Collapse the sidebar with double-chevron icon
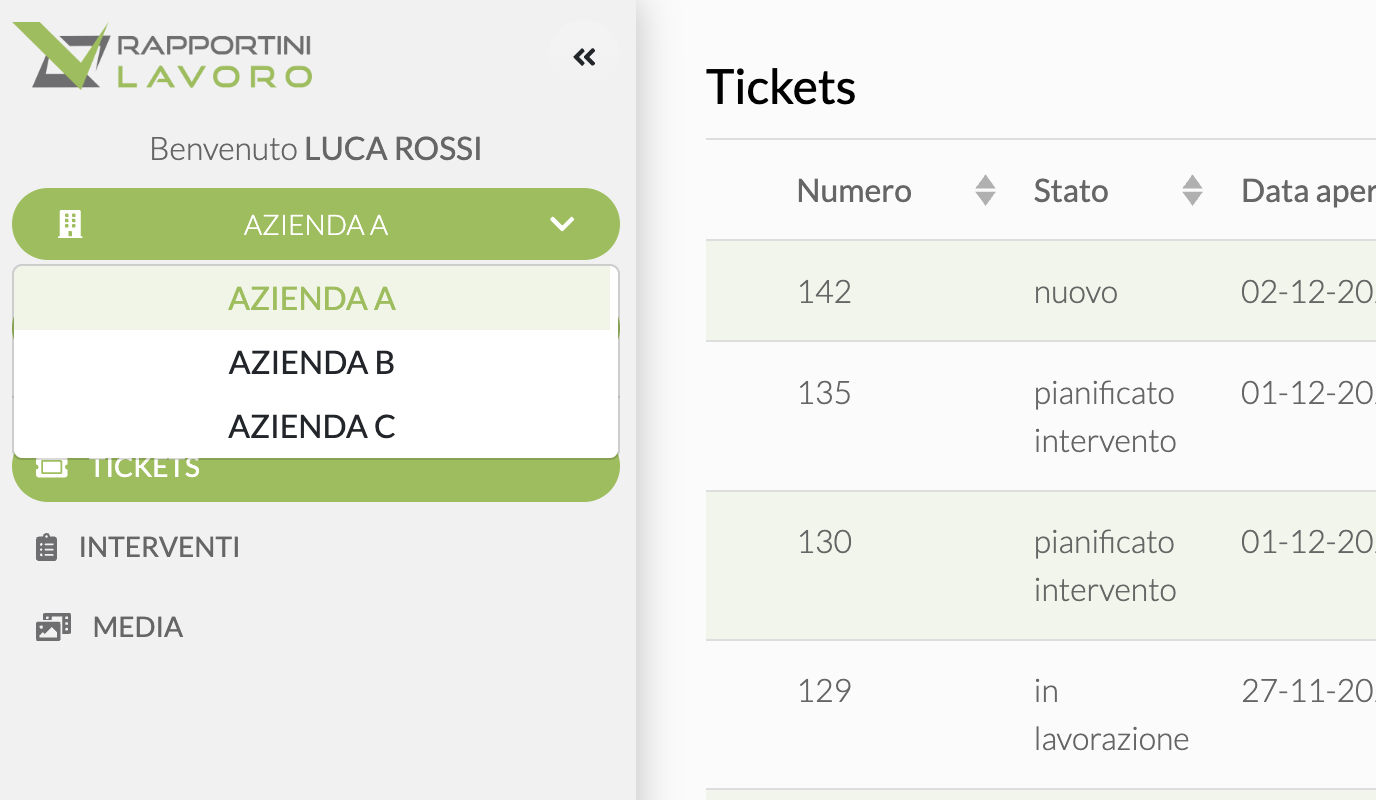This screenshot has height=800, width=1376. (x=584, y=57)
